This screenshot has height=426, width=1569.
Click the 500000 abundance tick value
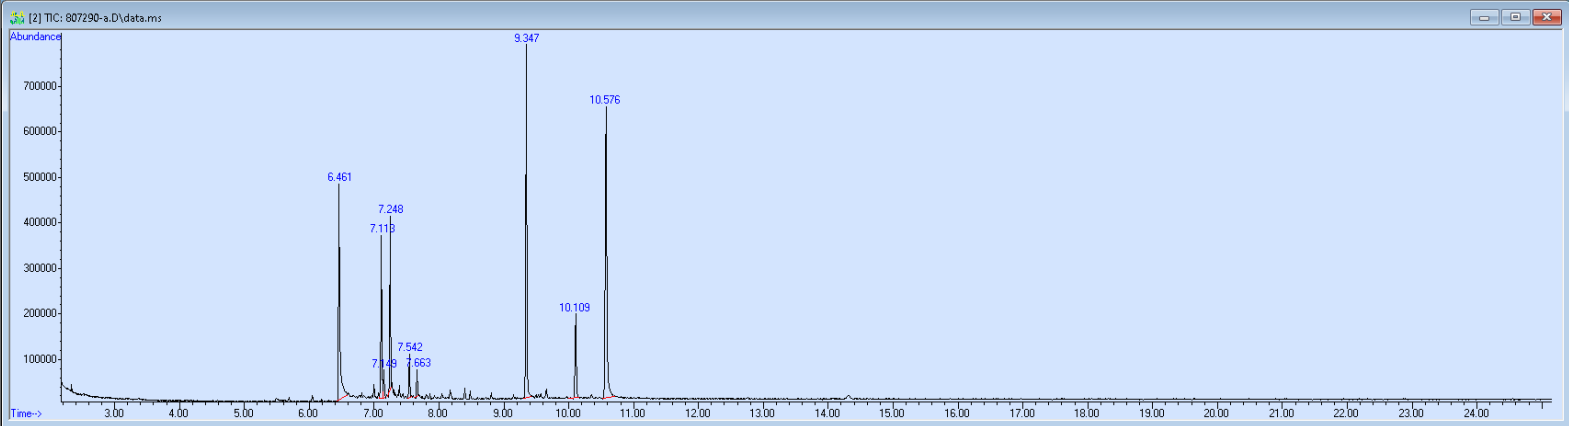tap(40, 177)
